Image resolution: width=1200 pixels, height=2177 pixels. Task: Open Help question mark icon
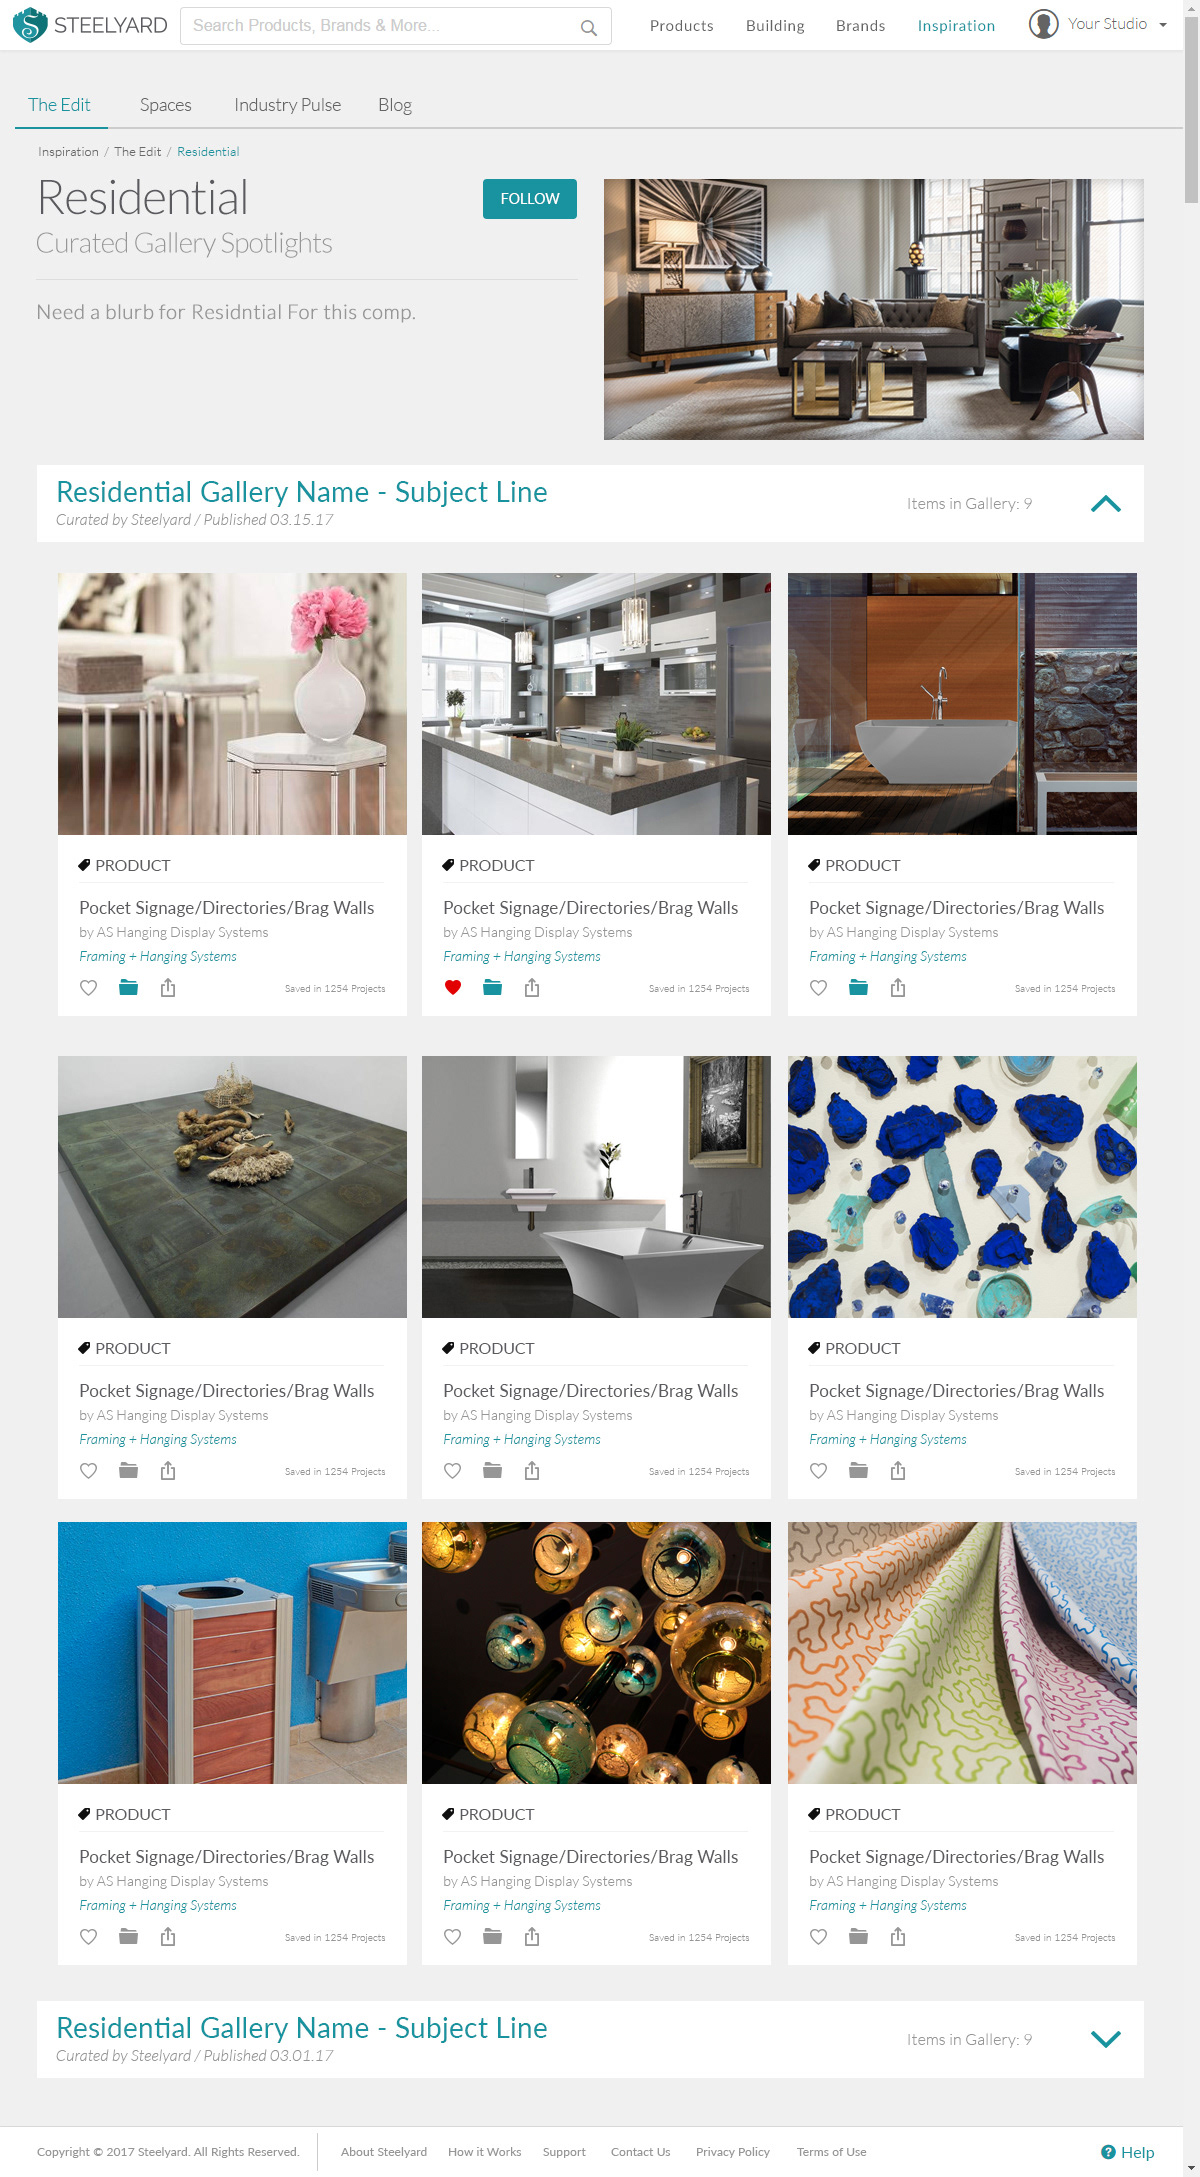point(1108,2152)
